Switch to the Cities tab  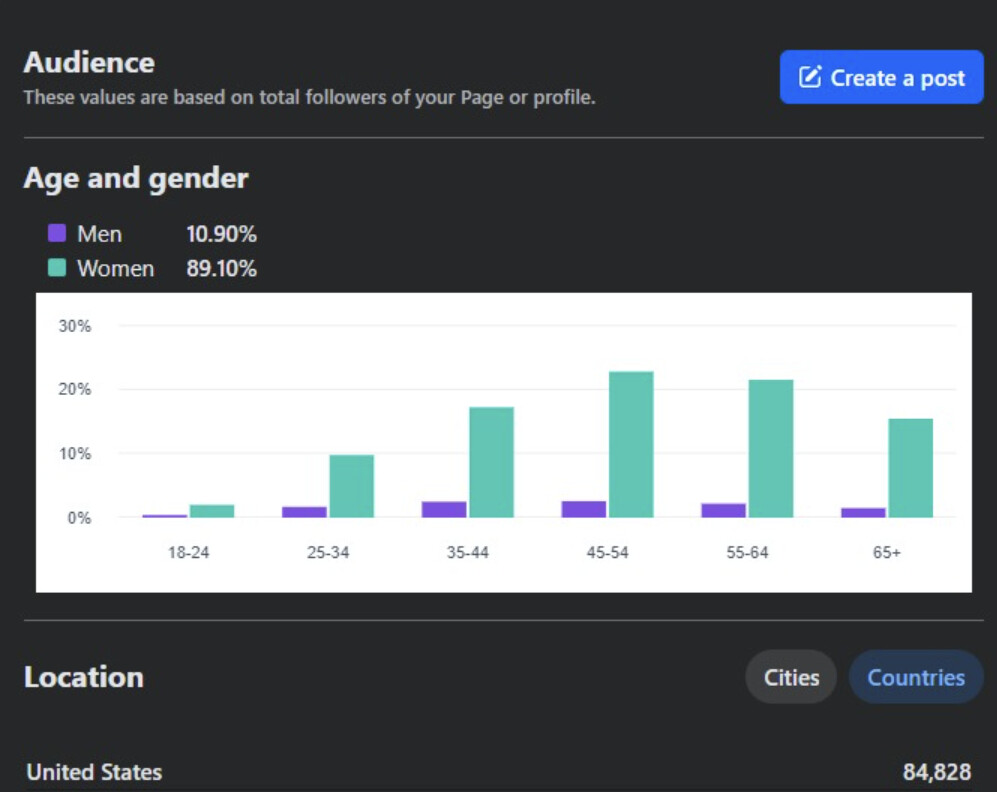click(791, 677)
